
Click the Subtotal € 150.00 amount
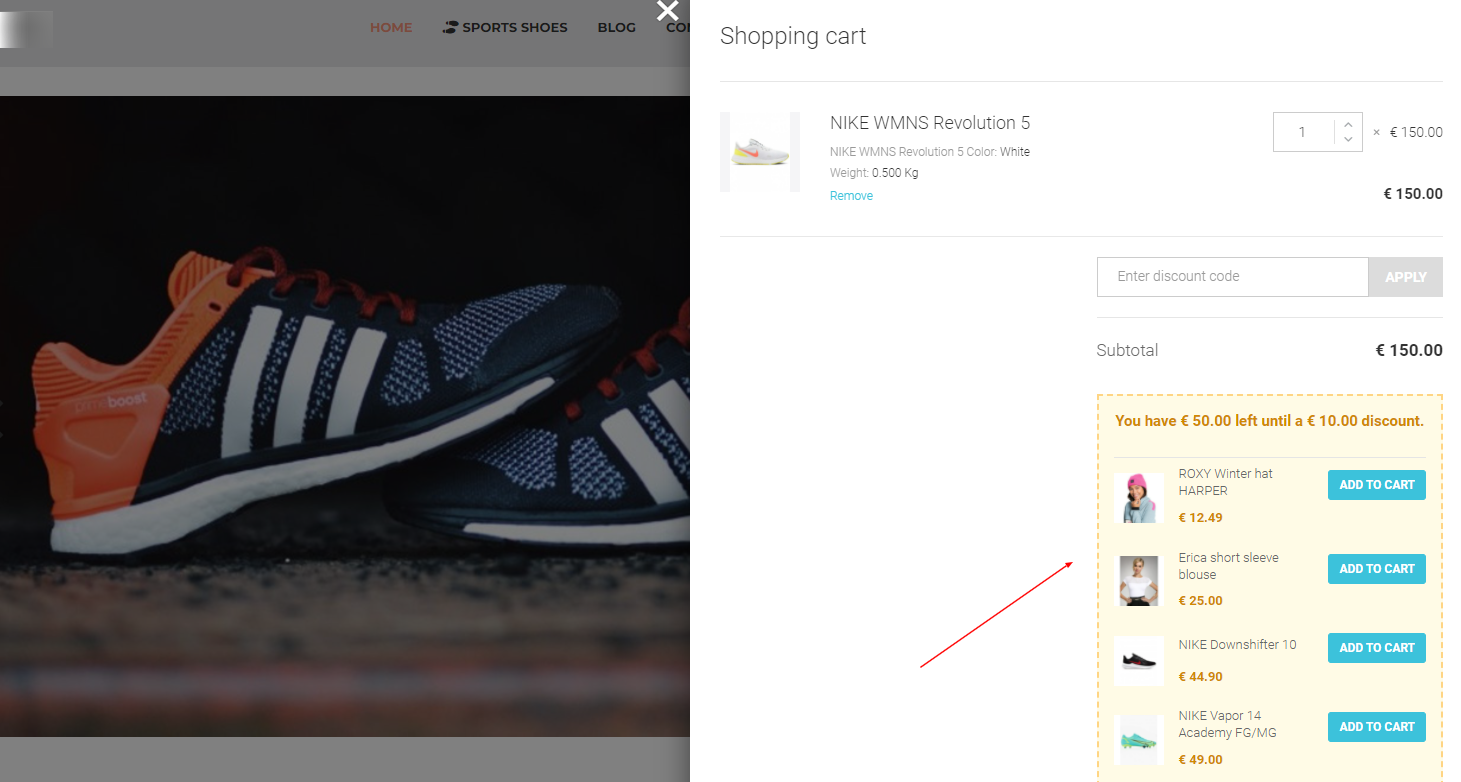pos(1409,351)
